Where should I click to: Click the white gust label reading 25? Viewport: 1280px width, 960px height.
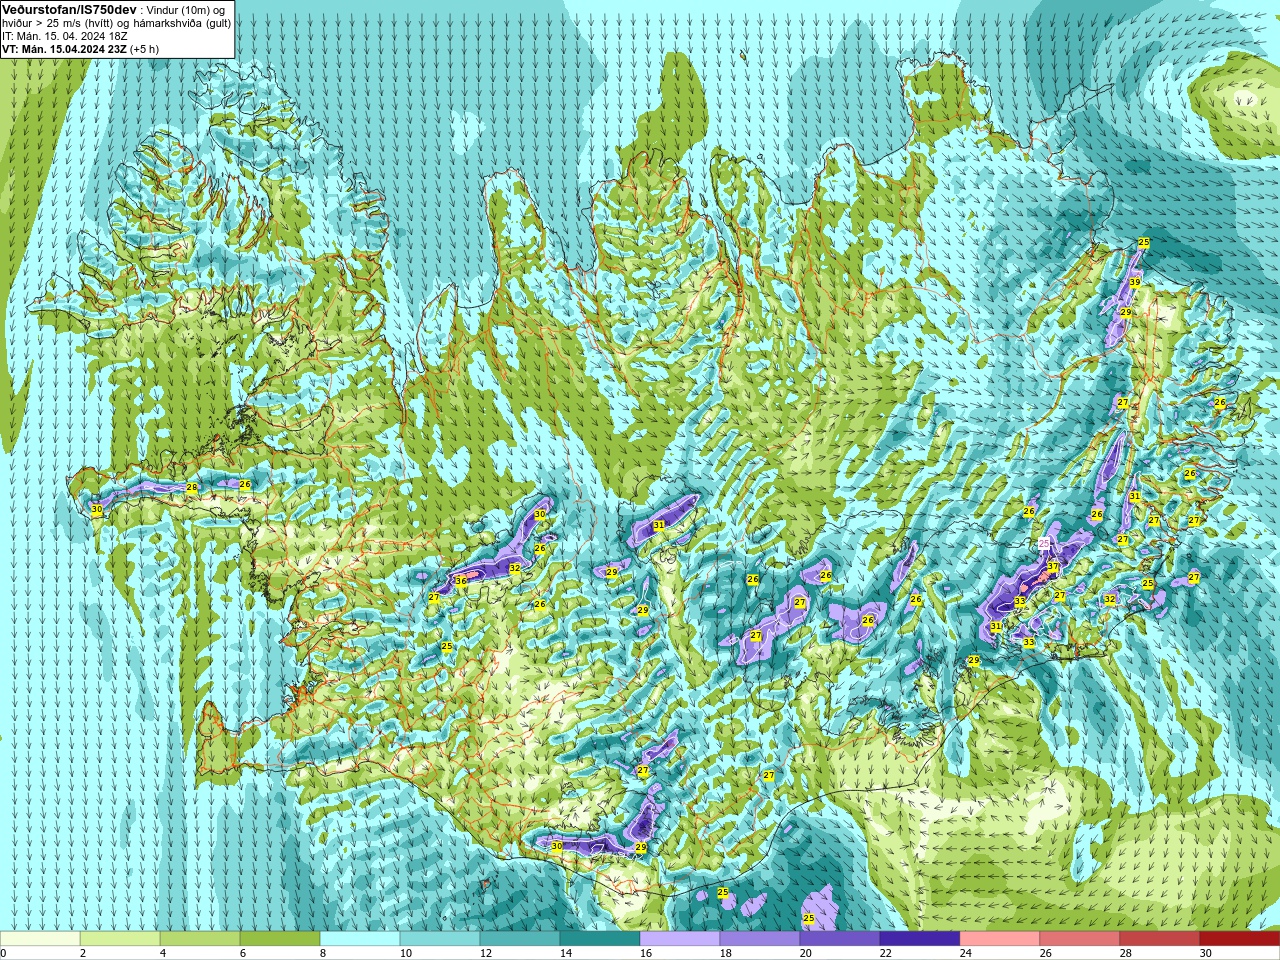tap(1044, 542)
